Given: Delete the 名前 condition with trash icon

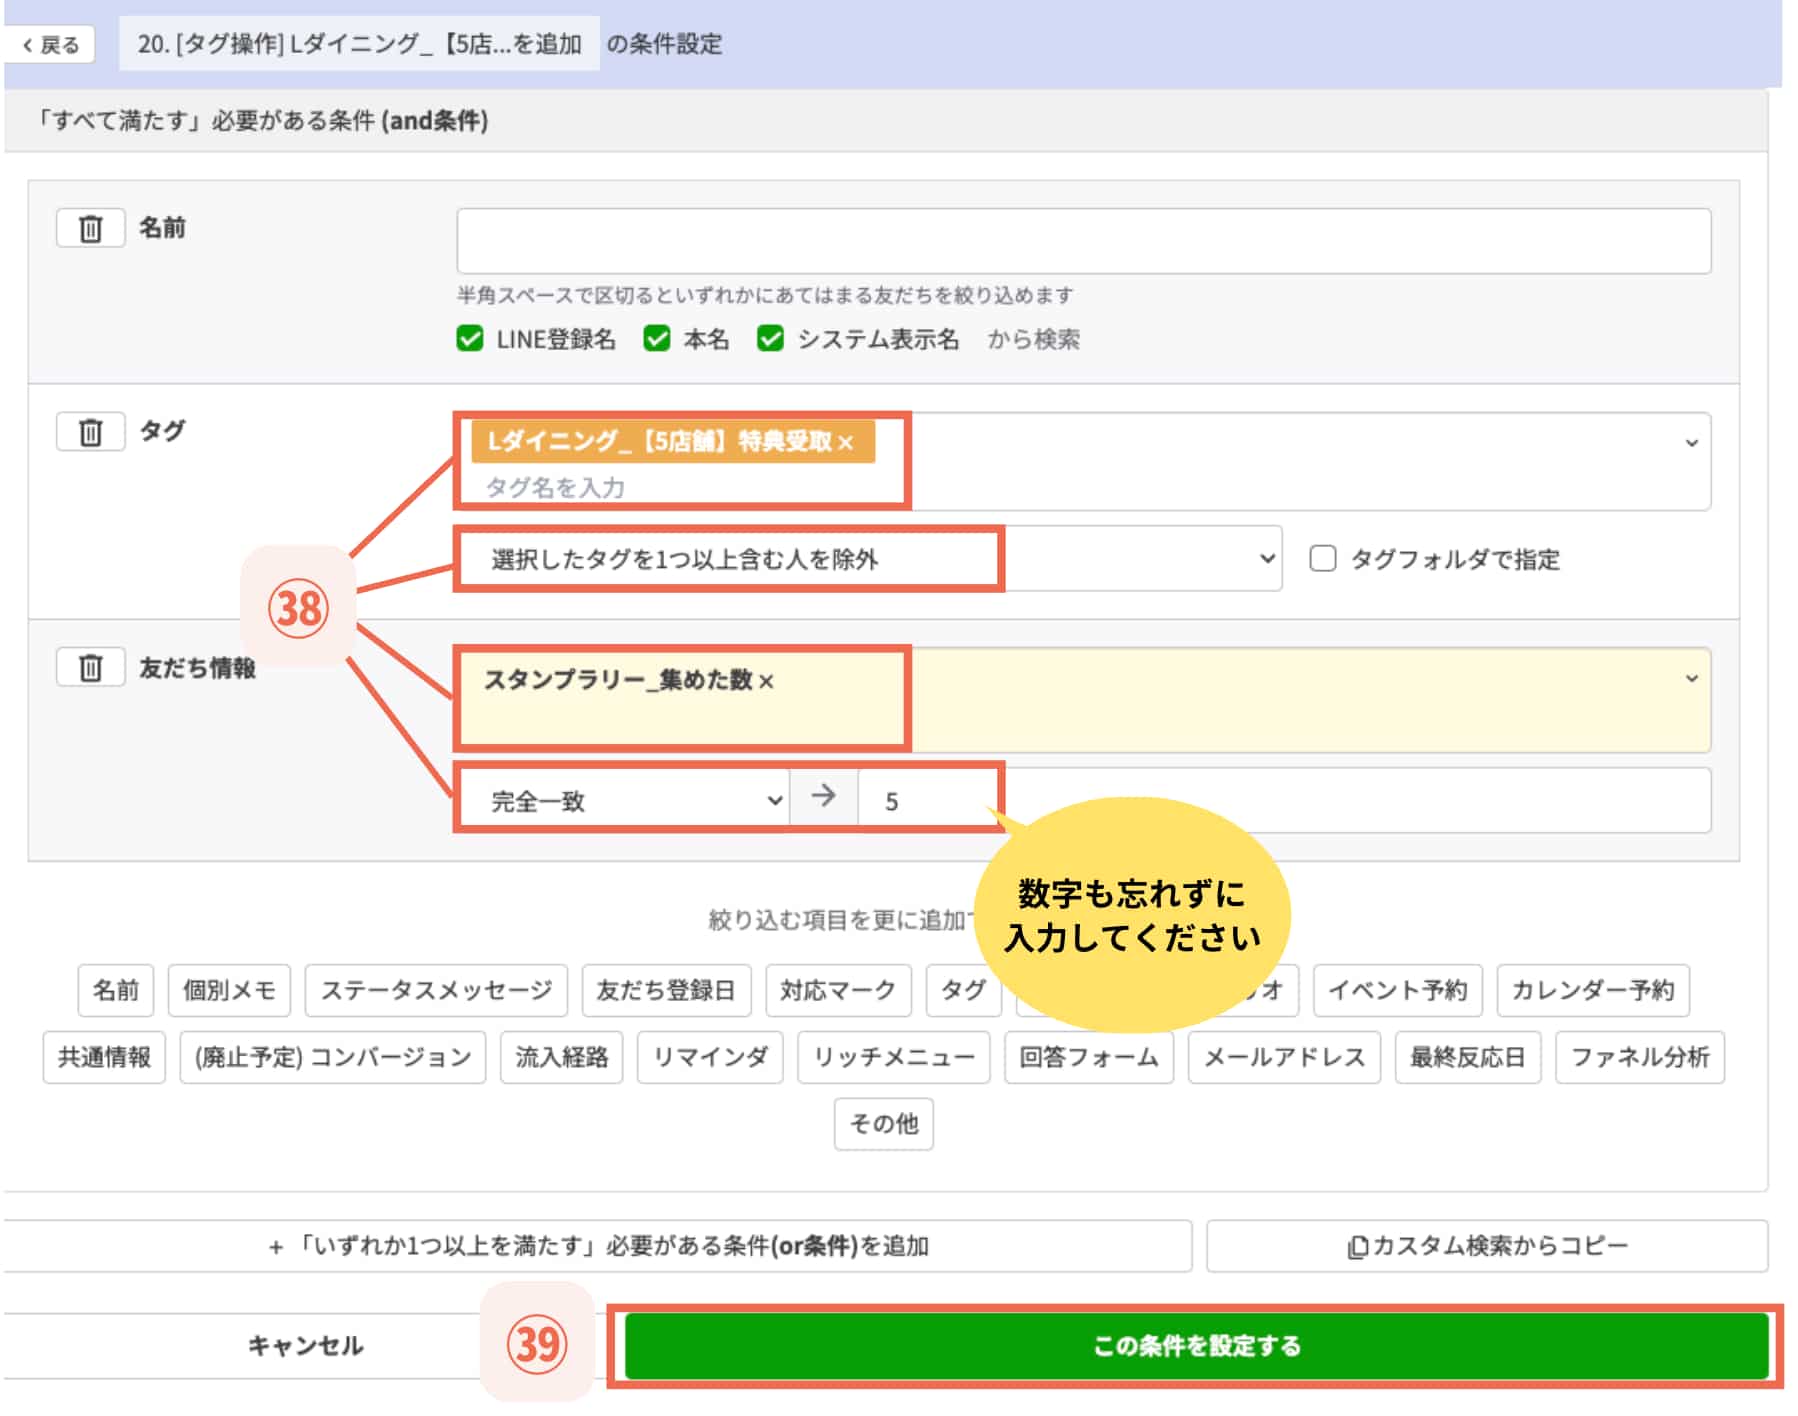Looking at the screenshot, I should click(91, 228).
